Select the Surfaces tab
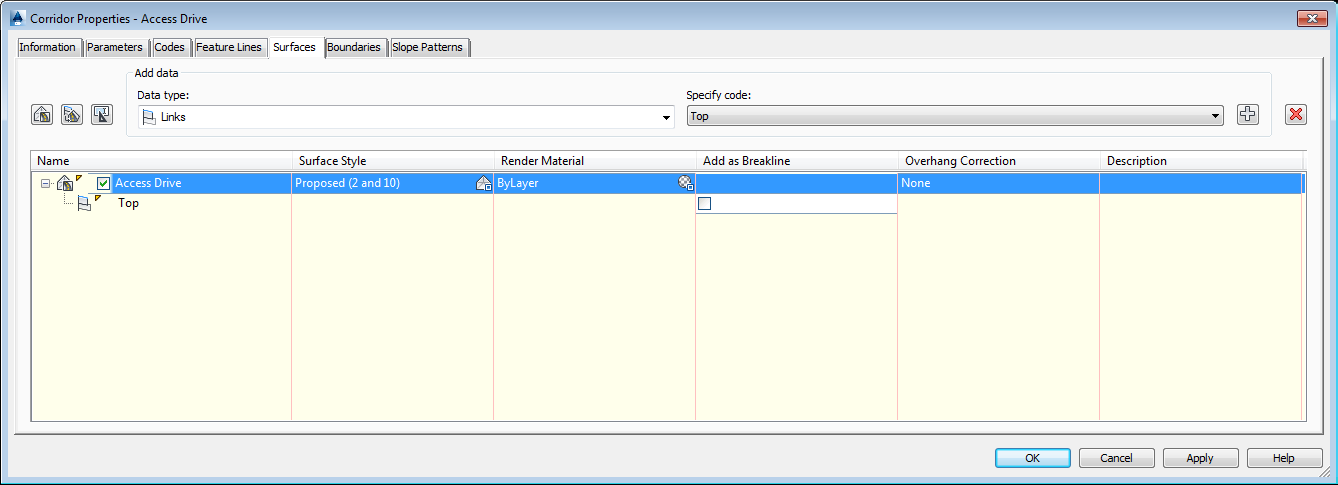The width and height of the screenshot is (1338, 485). pyautogui.click(x=294, y=46)
